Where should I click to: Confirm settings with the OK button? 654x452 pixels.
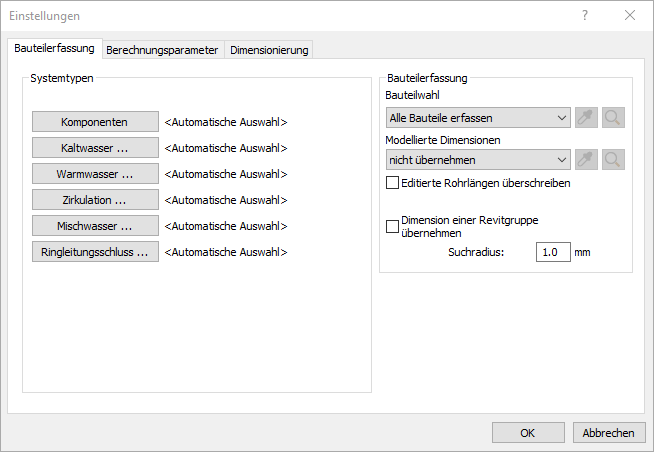pyautogui.click(x=528, y=433)
